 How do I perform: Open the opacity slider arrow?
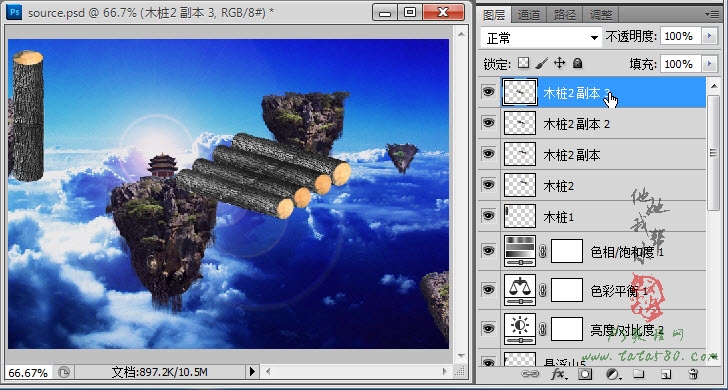coord(709,36)
